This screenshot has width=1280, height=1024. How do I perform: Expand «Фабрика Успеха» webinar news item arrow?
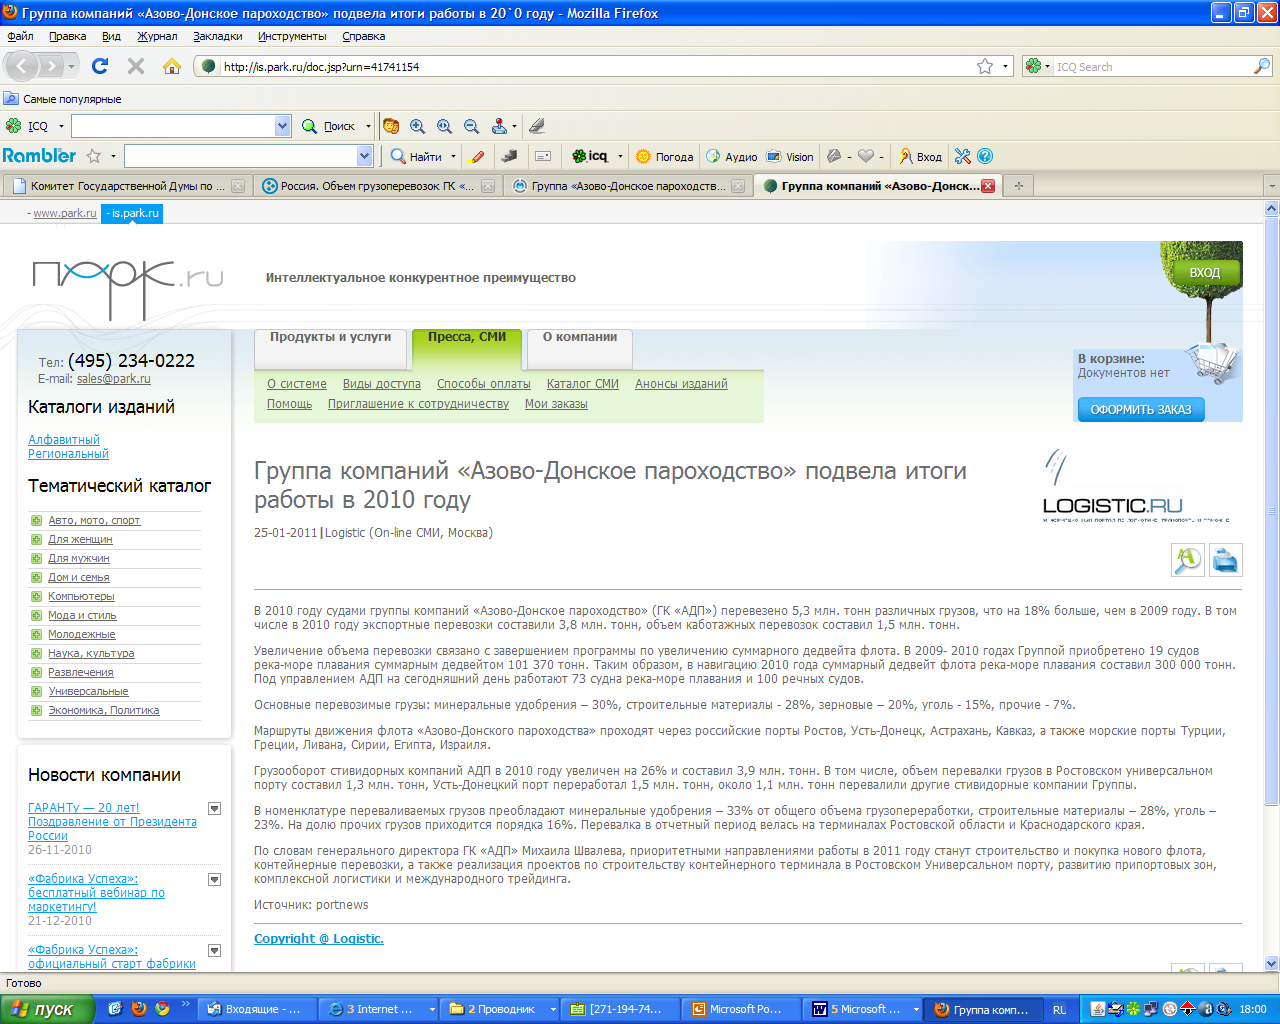(x=214, y=879)
